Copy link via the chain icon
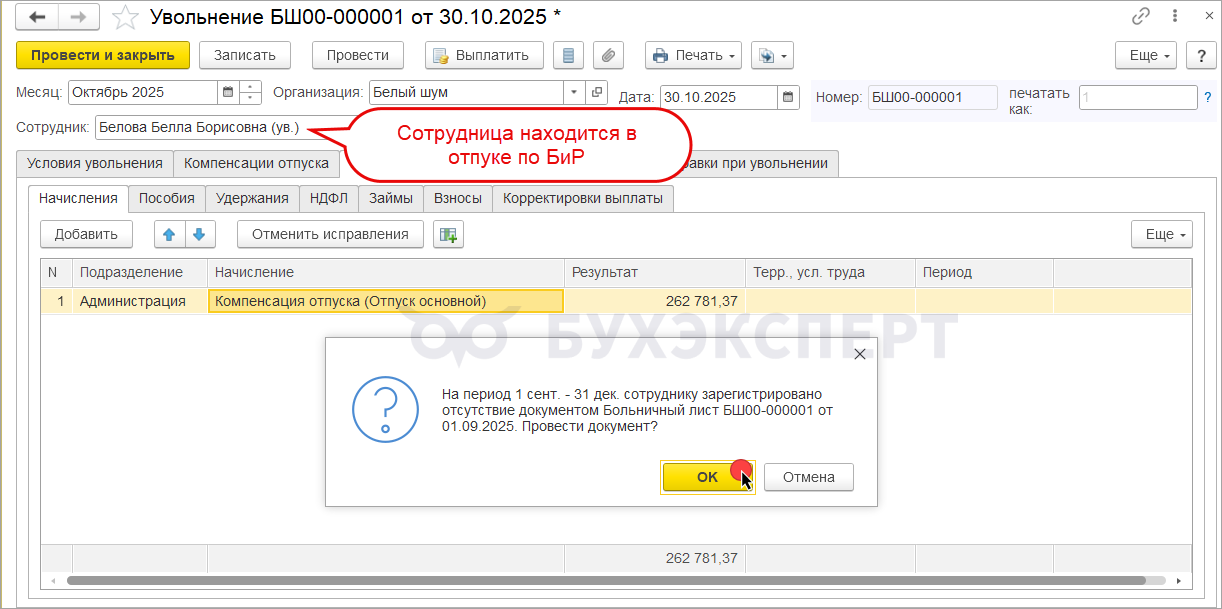The height and width of the screenshot is (609, 1222). coord(1141,16)
